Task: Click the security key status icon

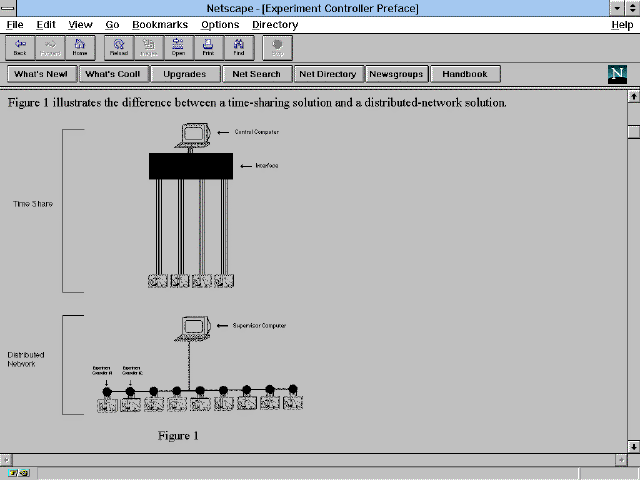Action: point(19,473)
